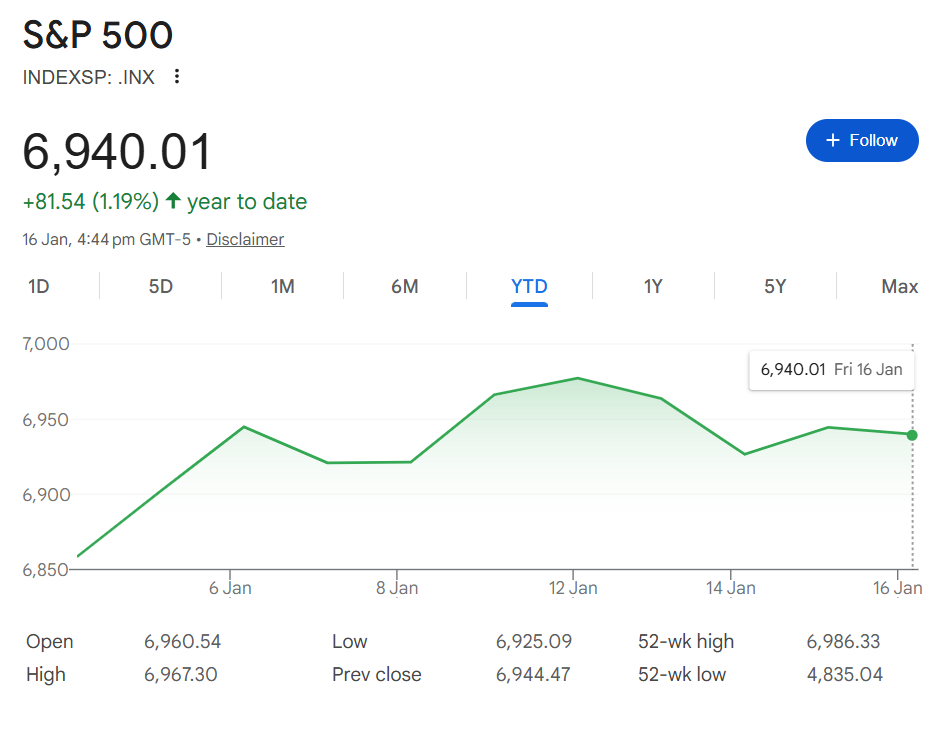
Task: Show the Max time range chart
Action: (899, 287)
